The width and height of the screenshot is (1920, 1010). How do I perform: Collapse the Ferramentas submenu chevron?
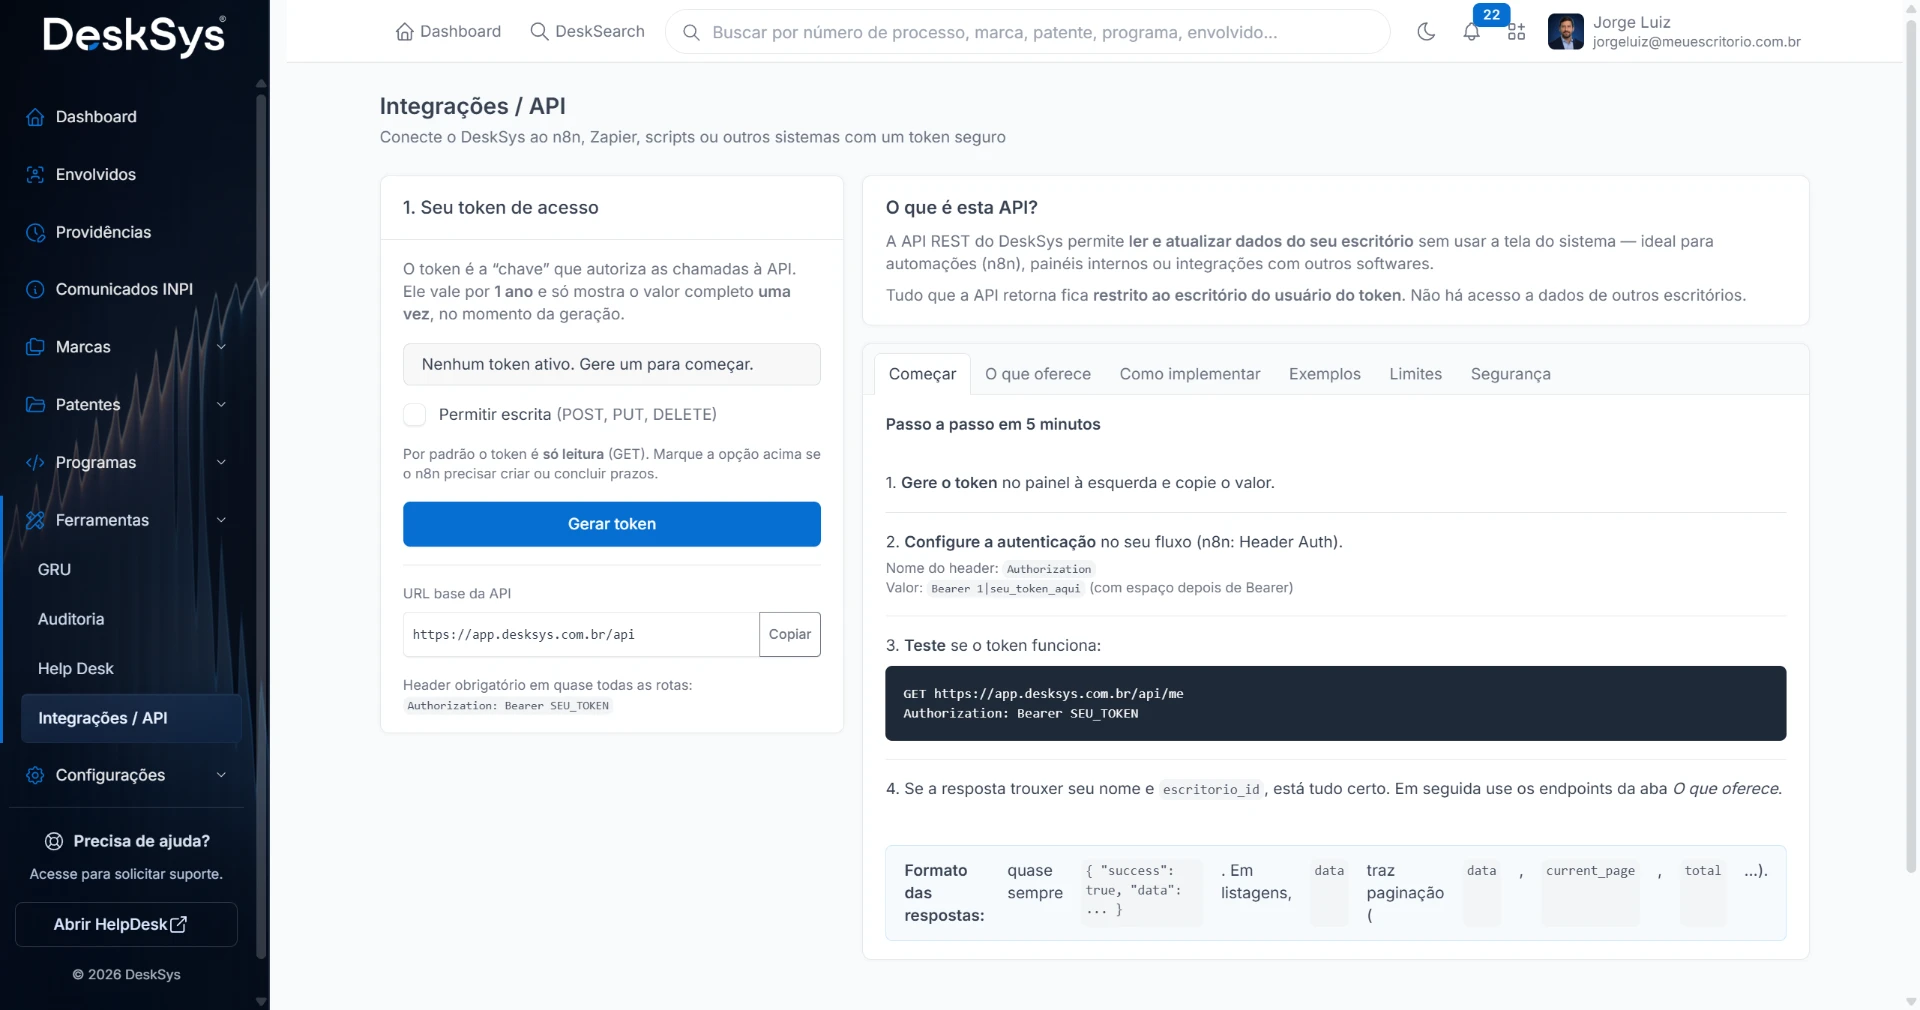[x=222, y=520]
